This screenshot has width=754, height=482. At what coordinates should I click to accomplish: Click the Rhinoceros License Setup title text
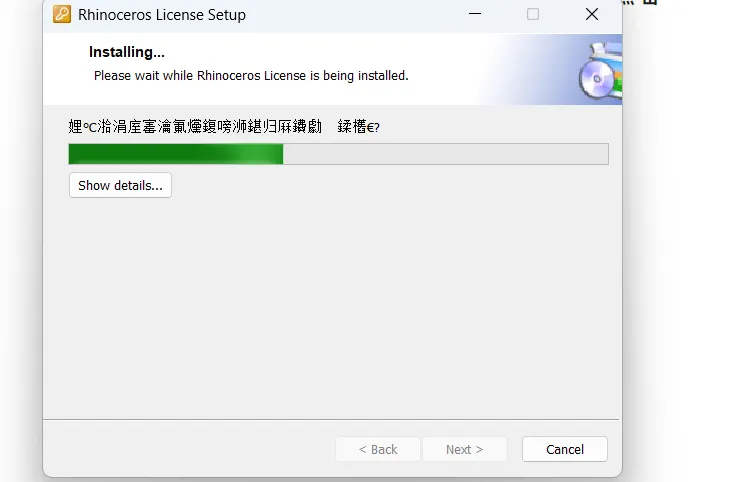[x=162, y=15]
